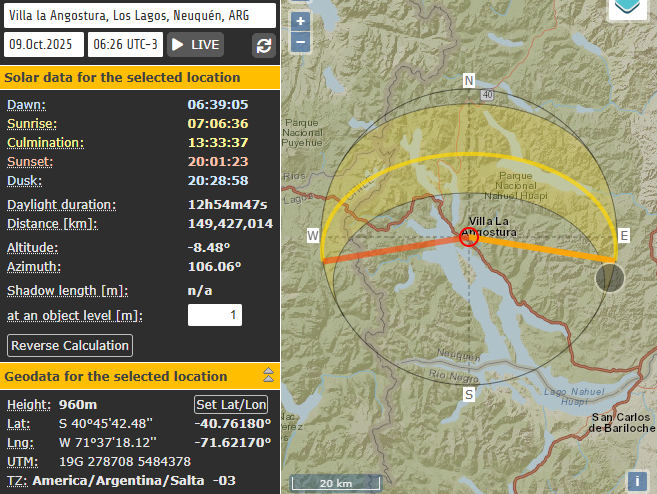The width and height of the screenshot is (657, 494).
Task: Collapse the Geodata panel with double chevron
Action: [x=268, y=376]
